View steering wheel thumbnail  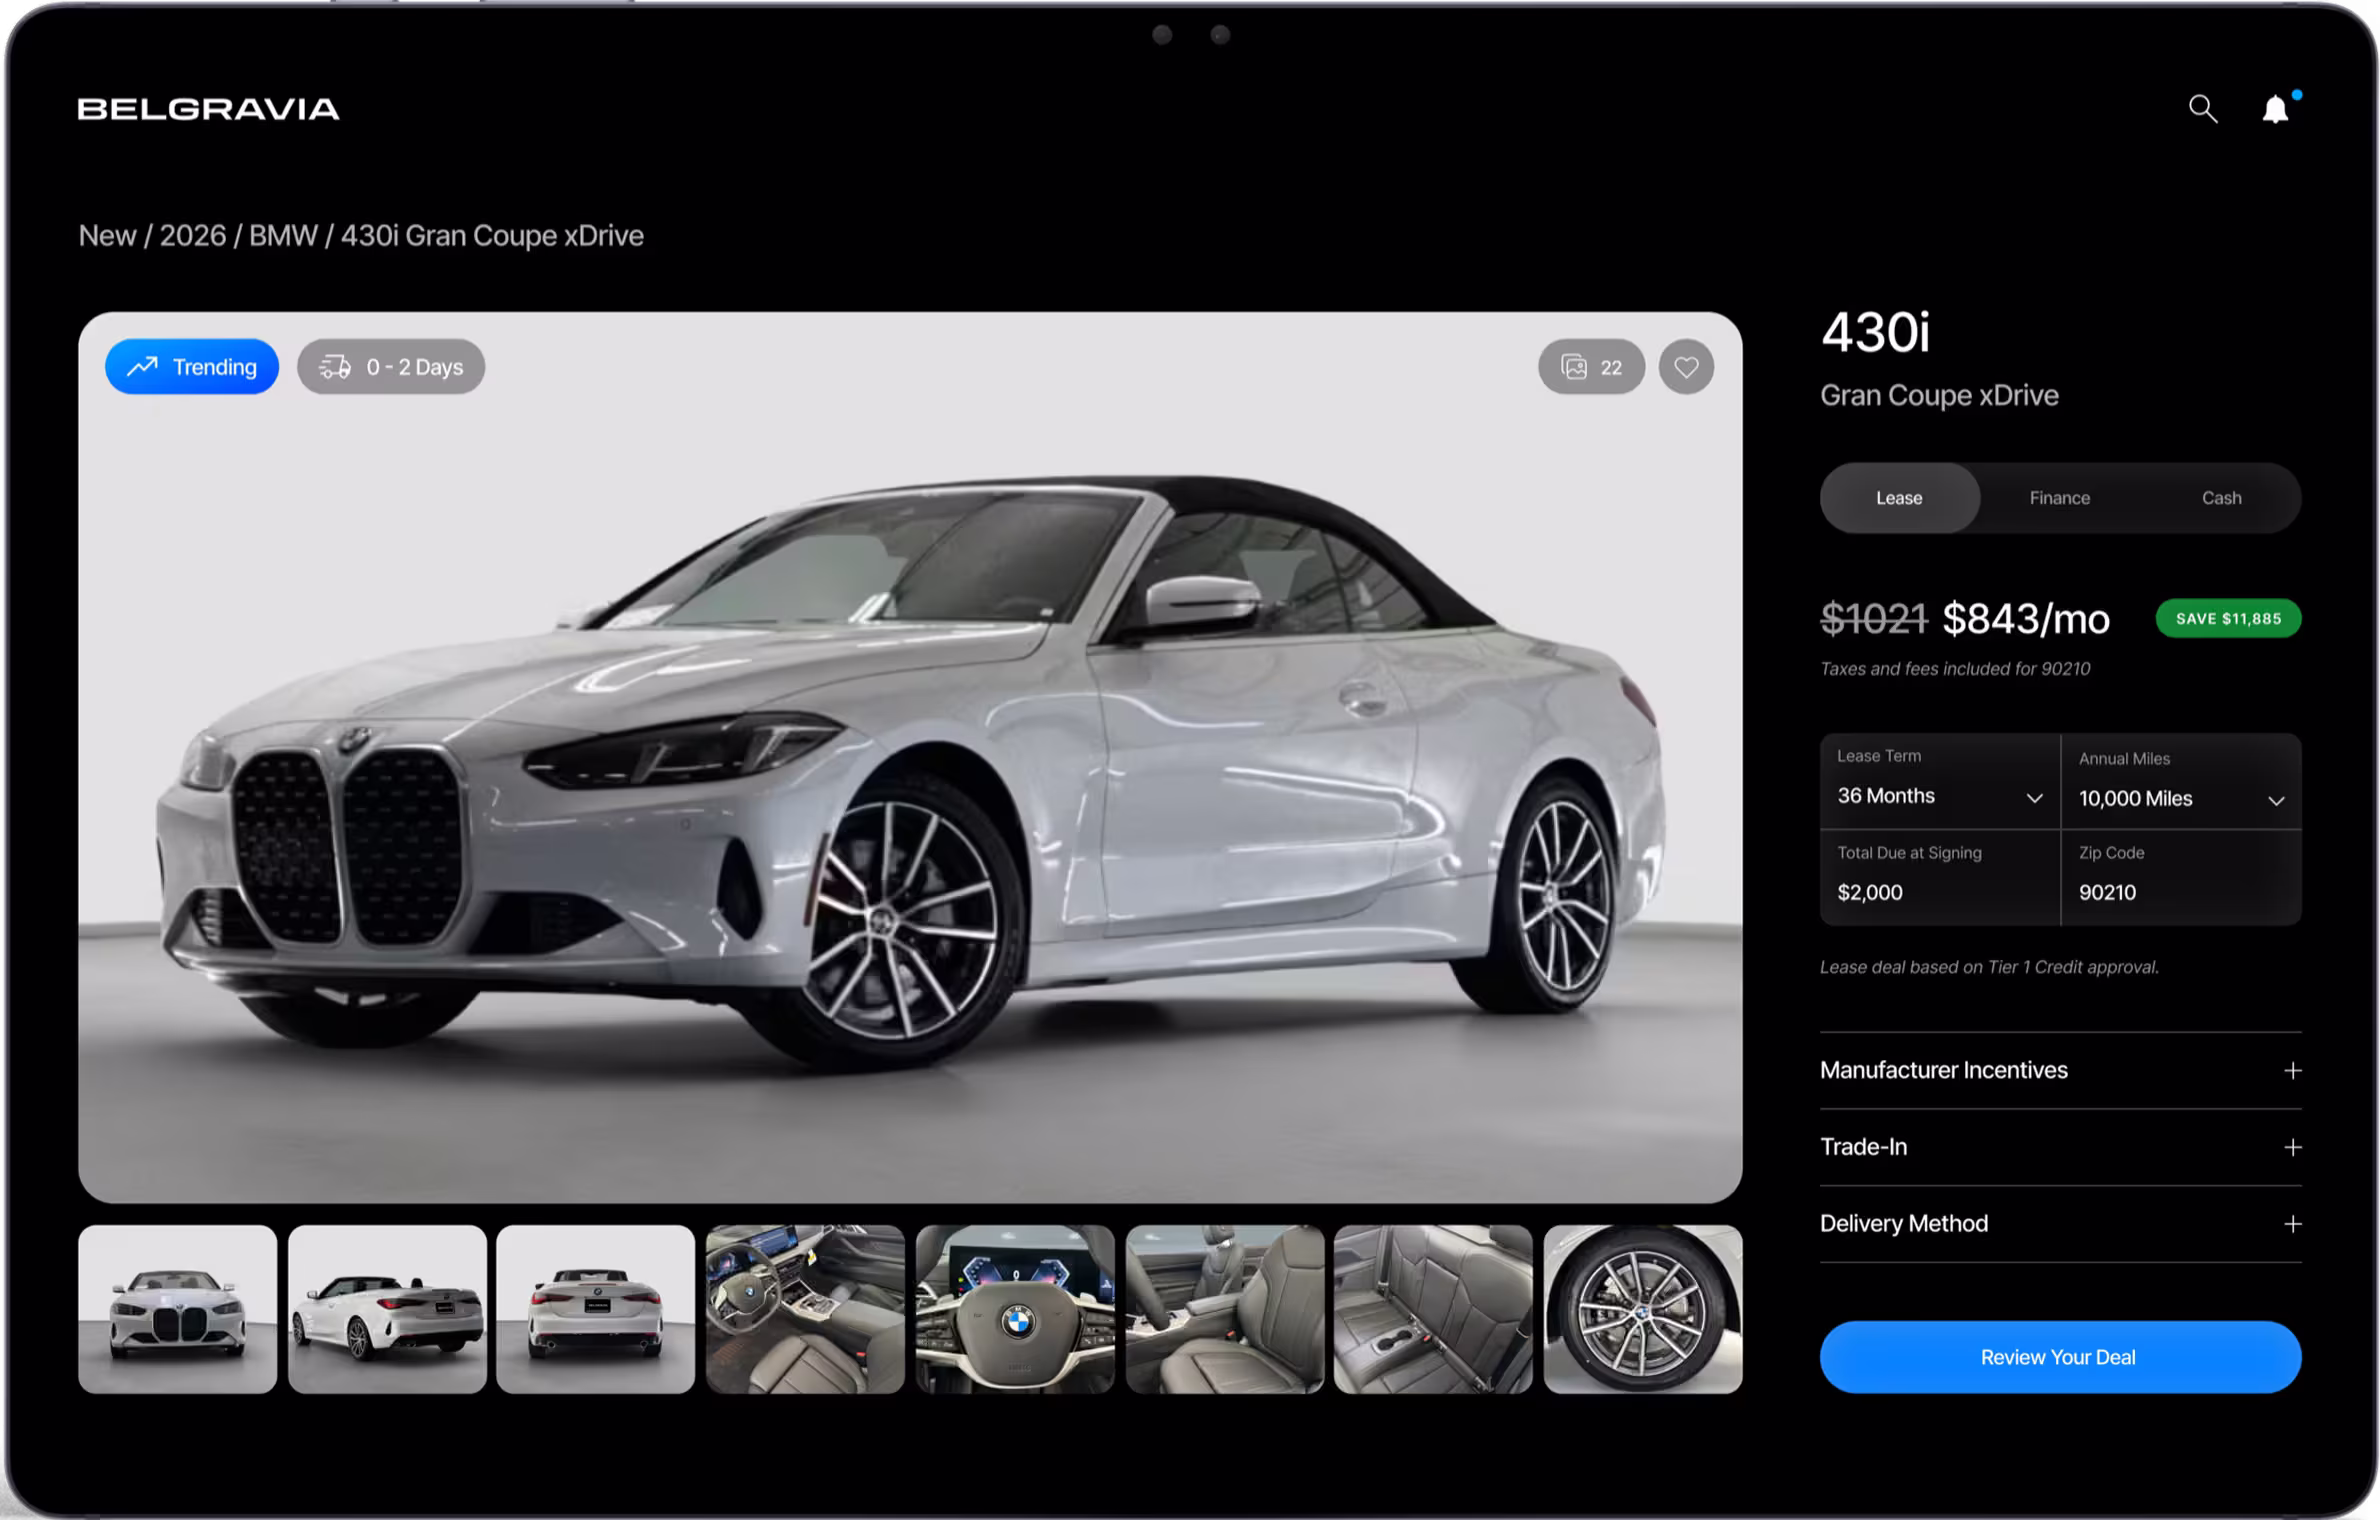tap(1015, 1309)
